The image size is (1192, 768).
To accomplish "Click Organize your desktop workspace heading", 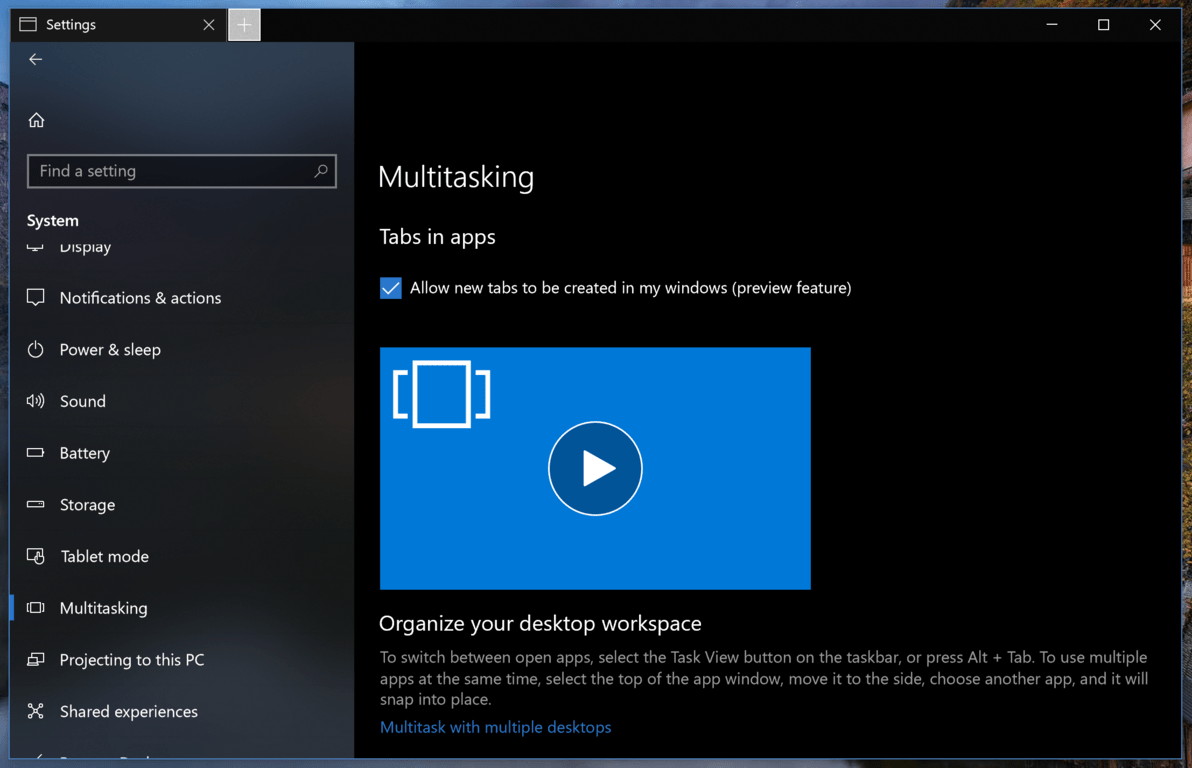I will 540,624.
